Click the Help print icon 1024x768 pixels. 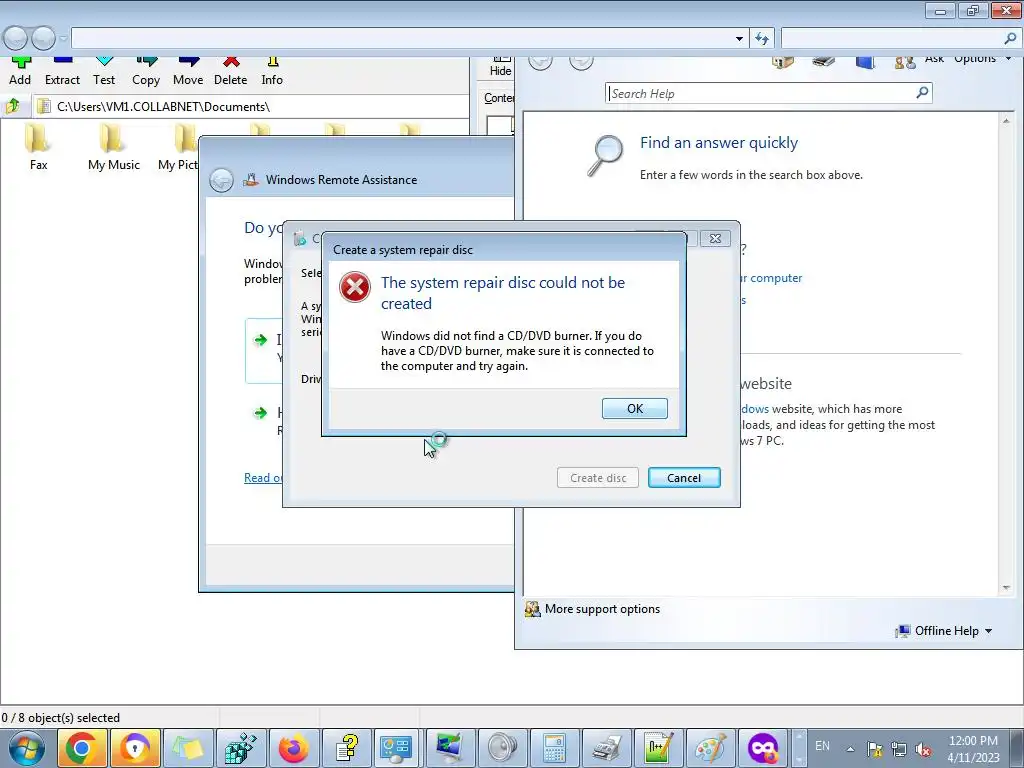(x=824, y=62)
